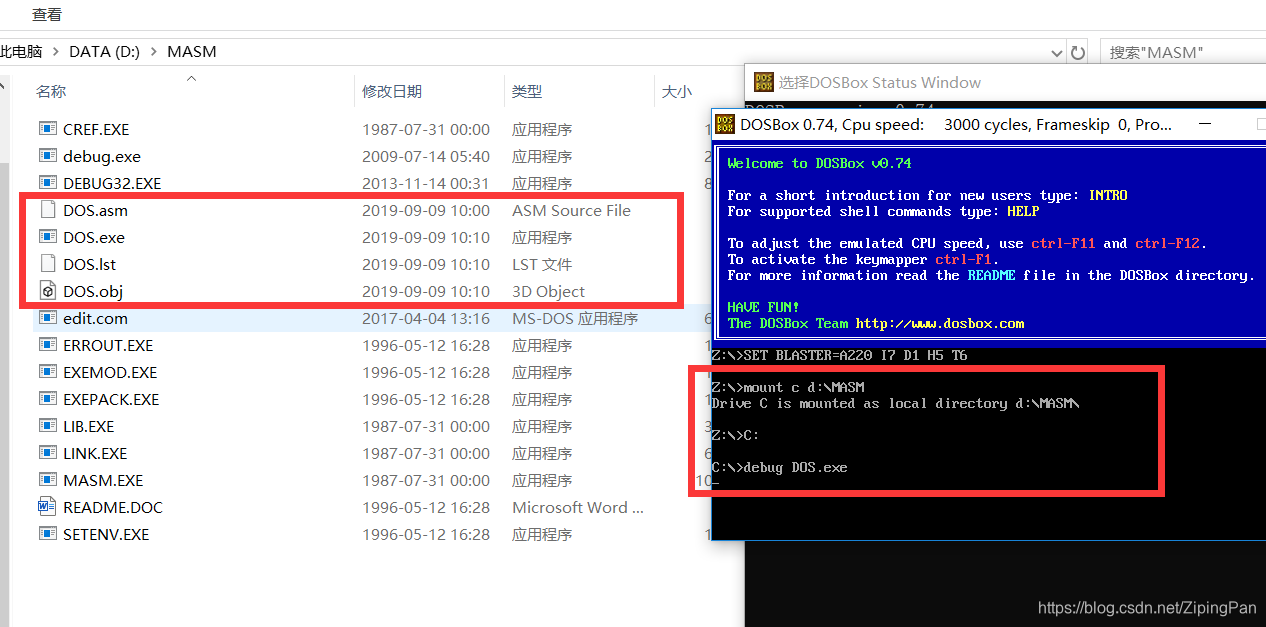Select the DOS.exe file name

pos(94,237)
